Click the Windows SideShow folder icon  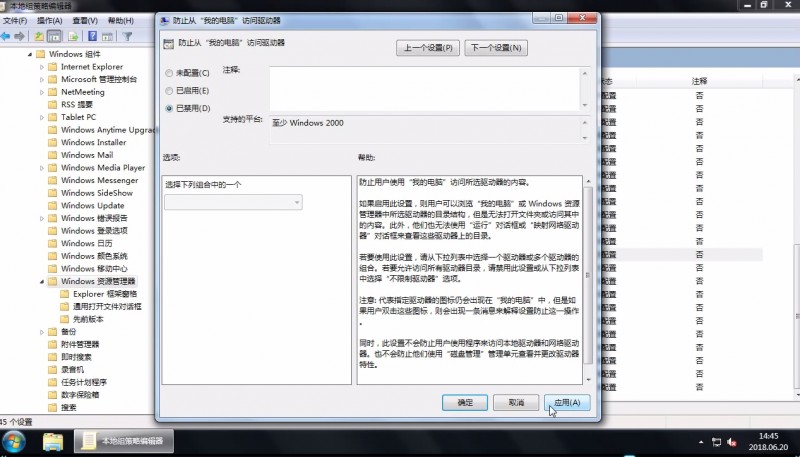click(53, 193)
